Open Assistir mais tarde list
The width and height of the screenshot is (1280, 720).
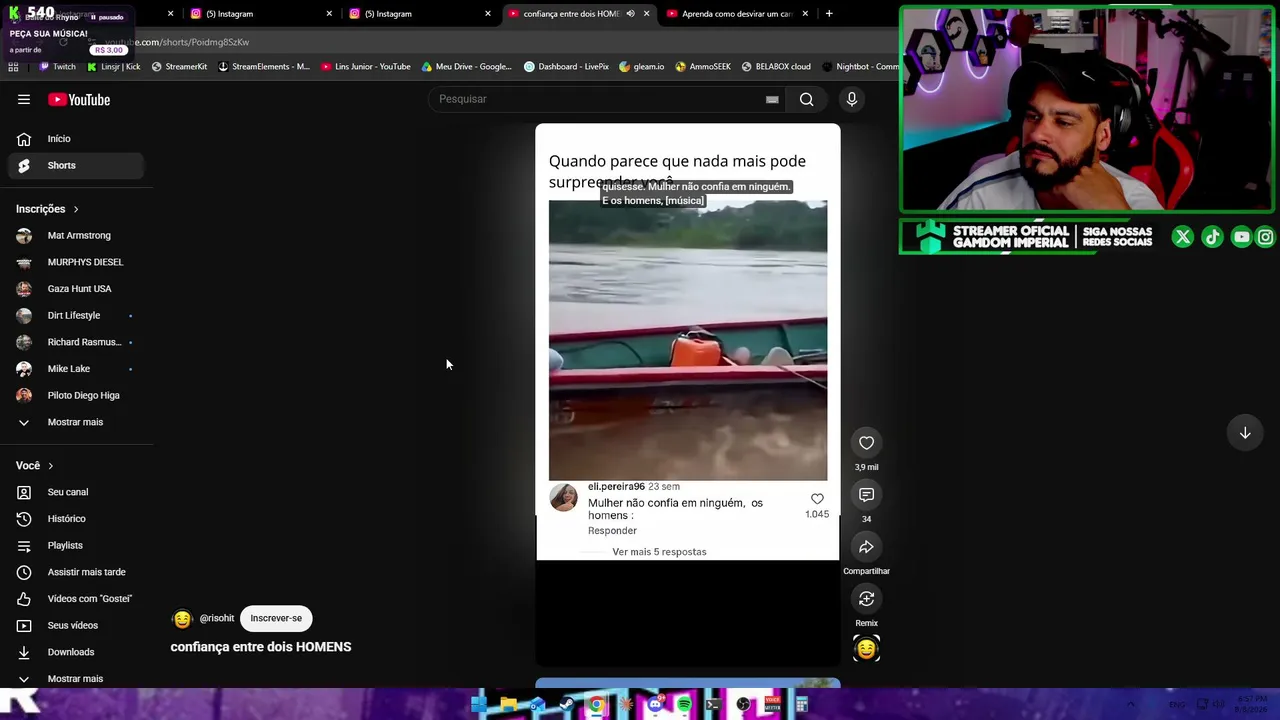75,572
